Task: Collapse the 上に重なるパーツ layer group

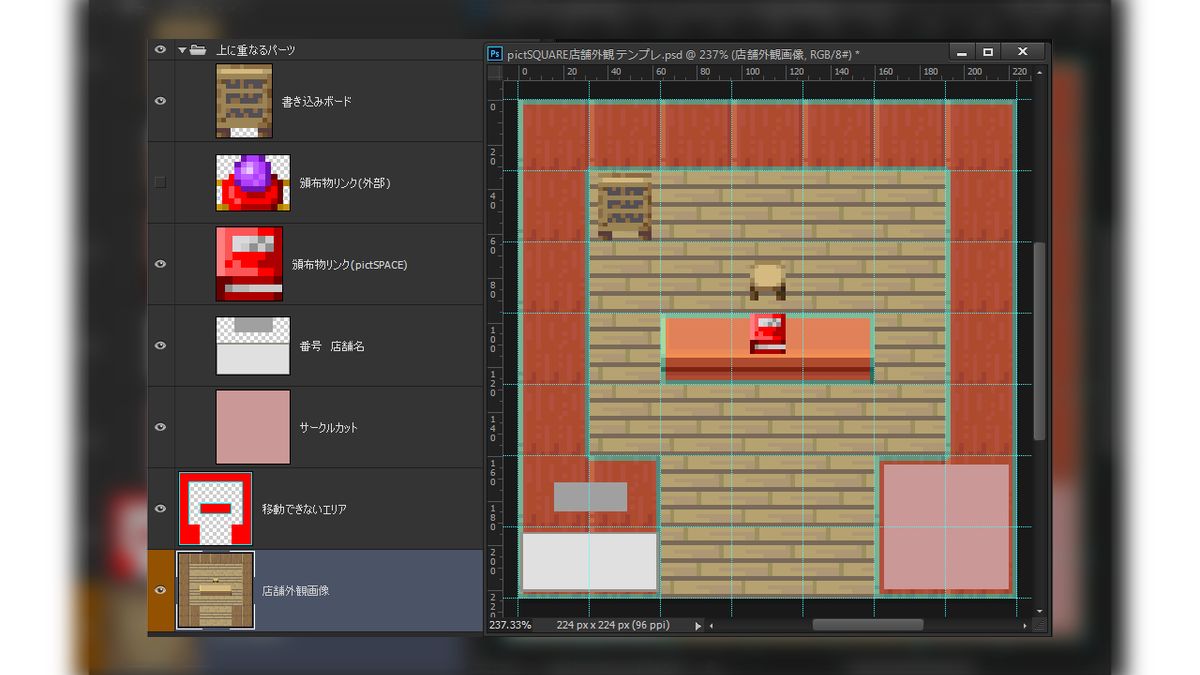Action: click(x=182, y=50)
